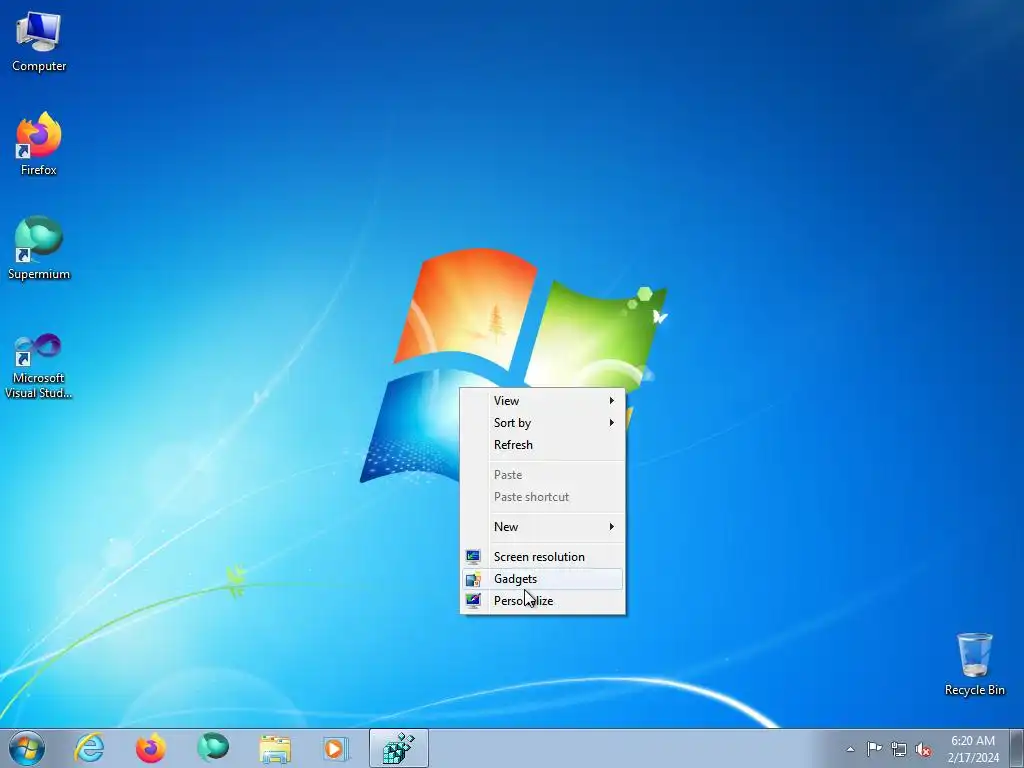Launch Firefox from the taskbar
This screenshot has height=768, width=1024.
coord(150,748)
